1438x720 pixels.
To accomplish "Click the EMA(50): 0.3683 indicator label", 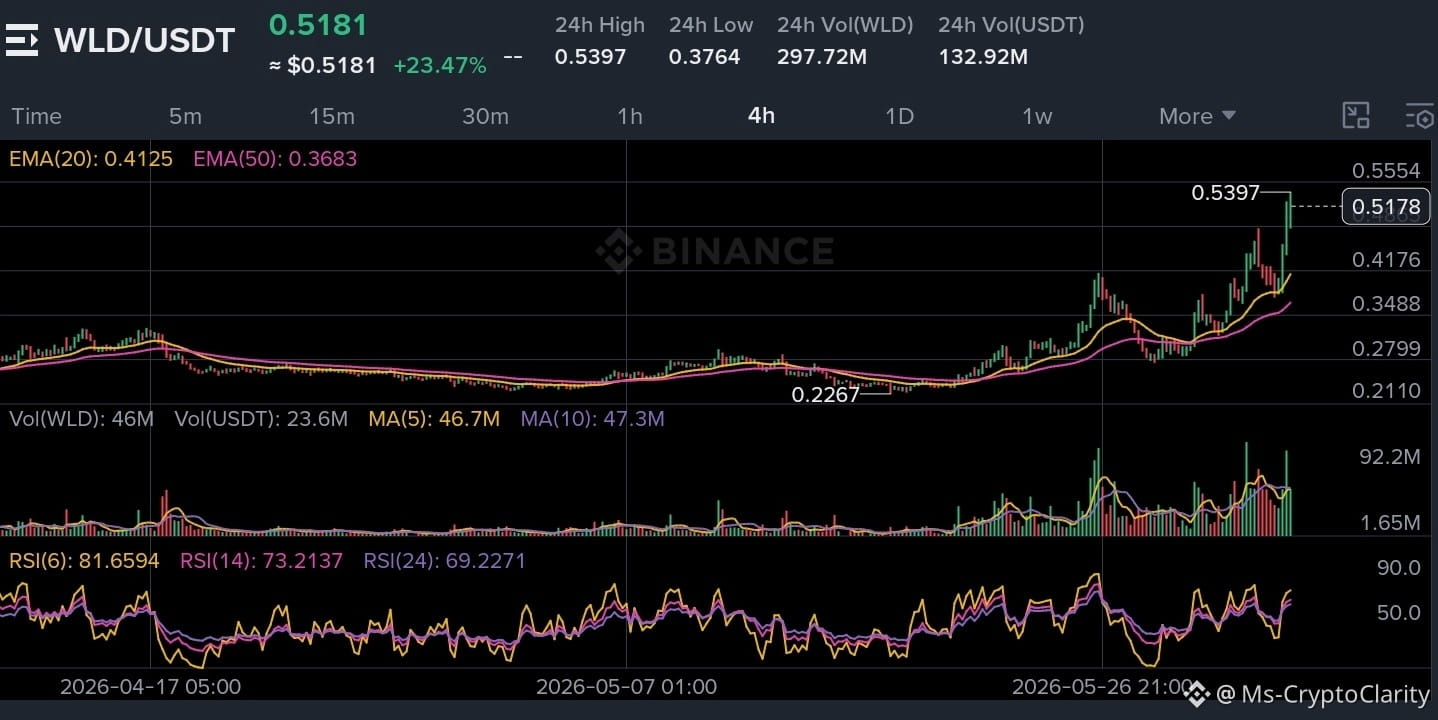I will click(x=275, y=158).
